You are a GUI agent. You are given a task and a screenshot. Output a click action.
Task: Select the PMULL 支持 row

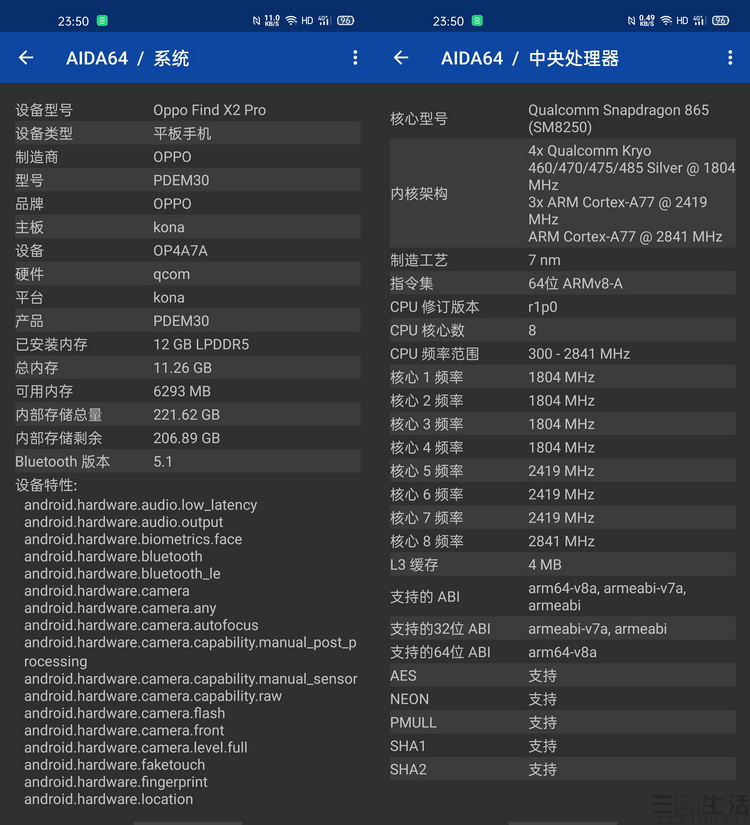(x=563, y=722)
